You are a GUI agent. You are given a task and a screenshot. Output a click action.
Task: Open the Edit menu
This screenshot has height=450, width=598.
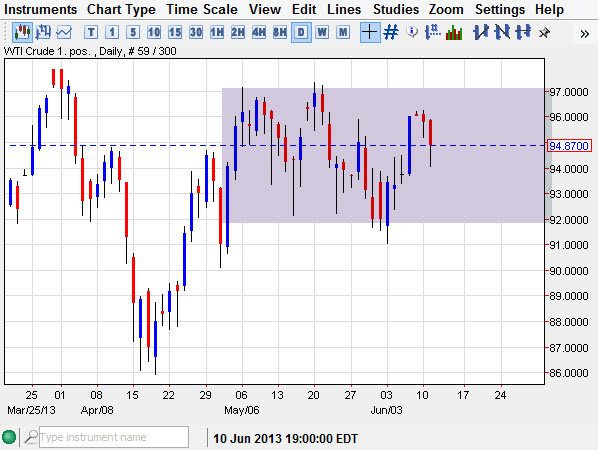click(x=304, y=9)
